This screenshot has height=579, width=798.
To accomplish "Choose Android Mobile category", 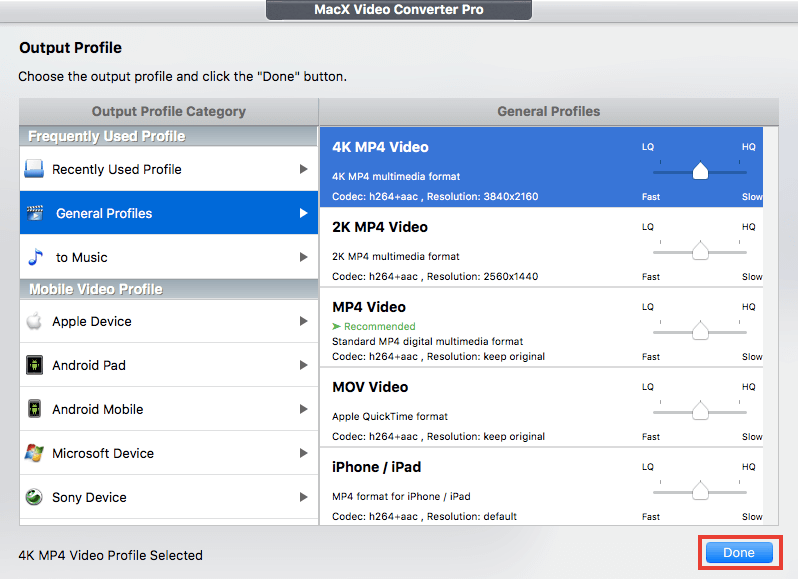I will [x=168, y=409].
